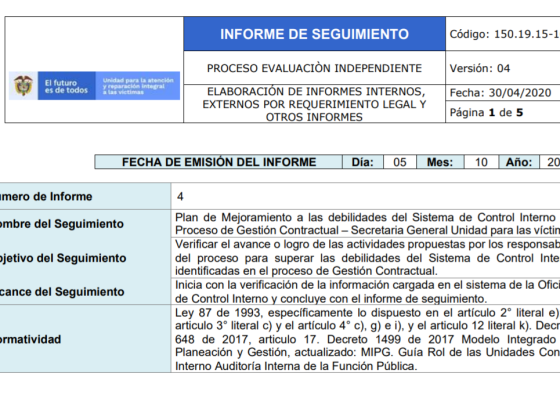Click 'Interno Auditoría Interna de la Función Pública' line
560x420 pixels.
point(296,366)
